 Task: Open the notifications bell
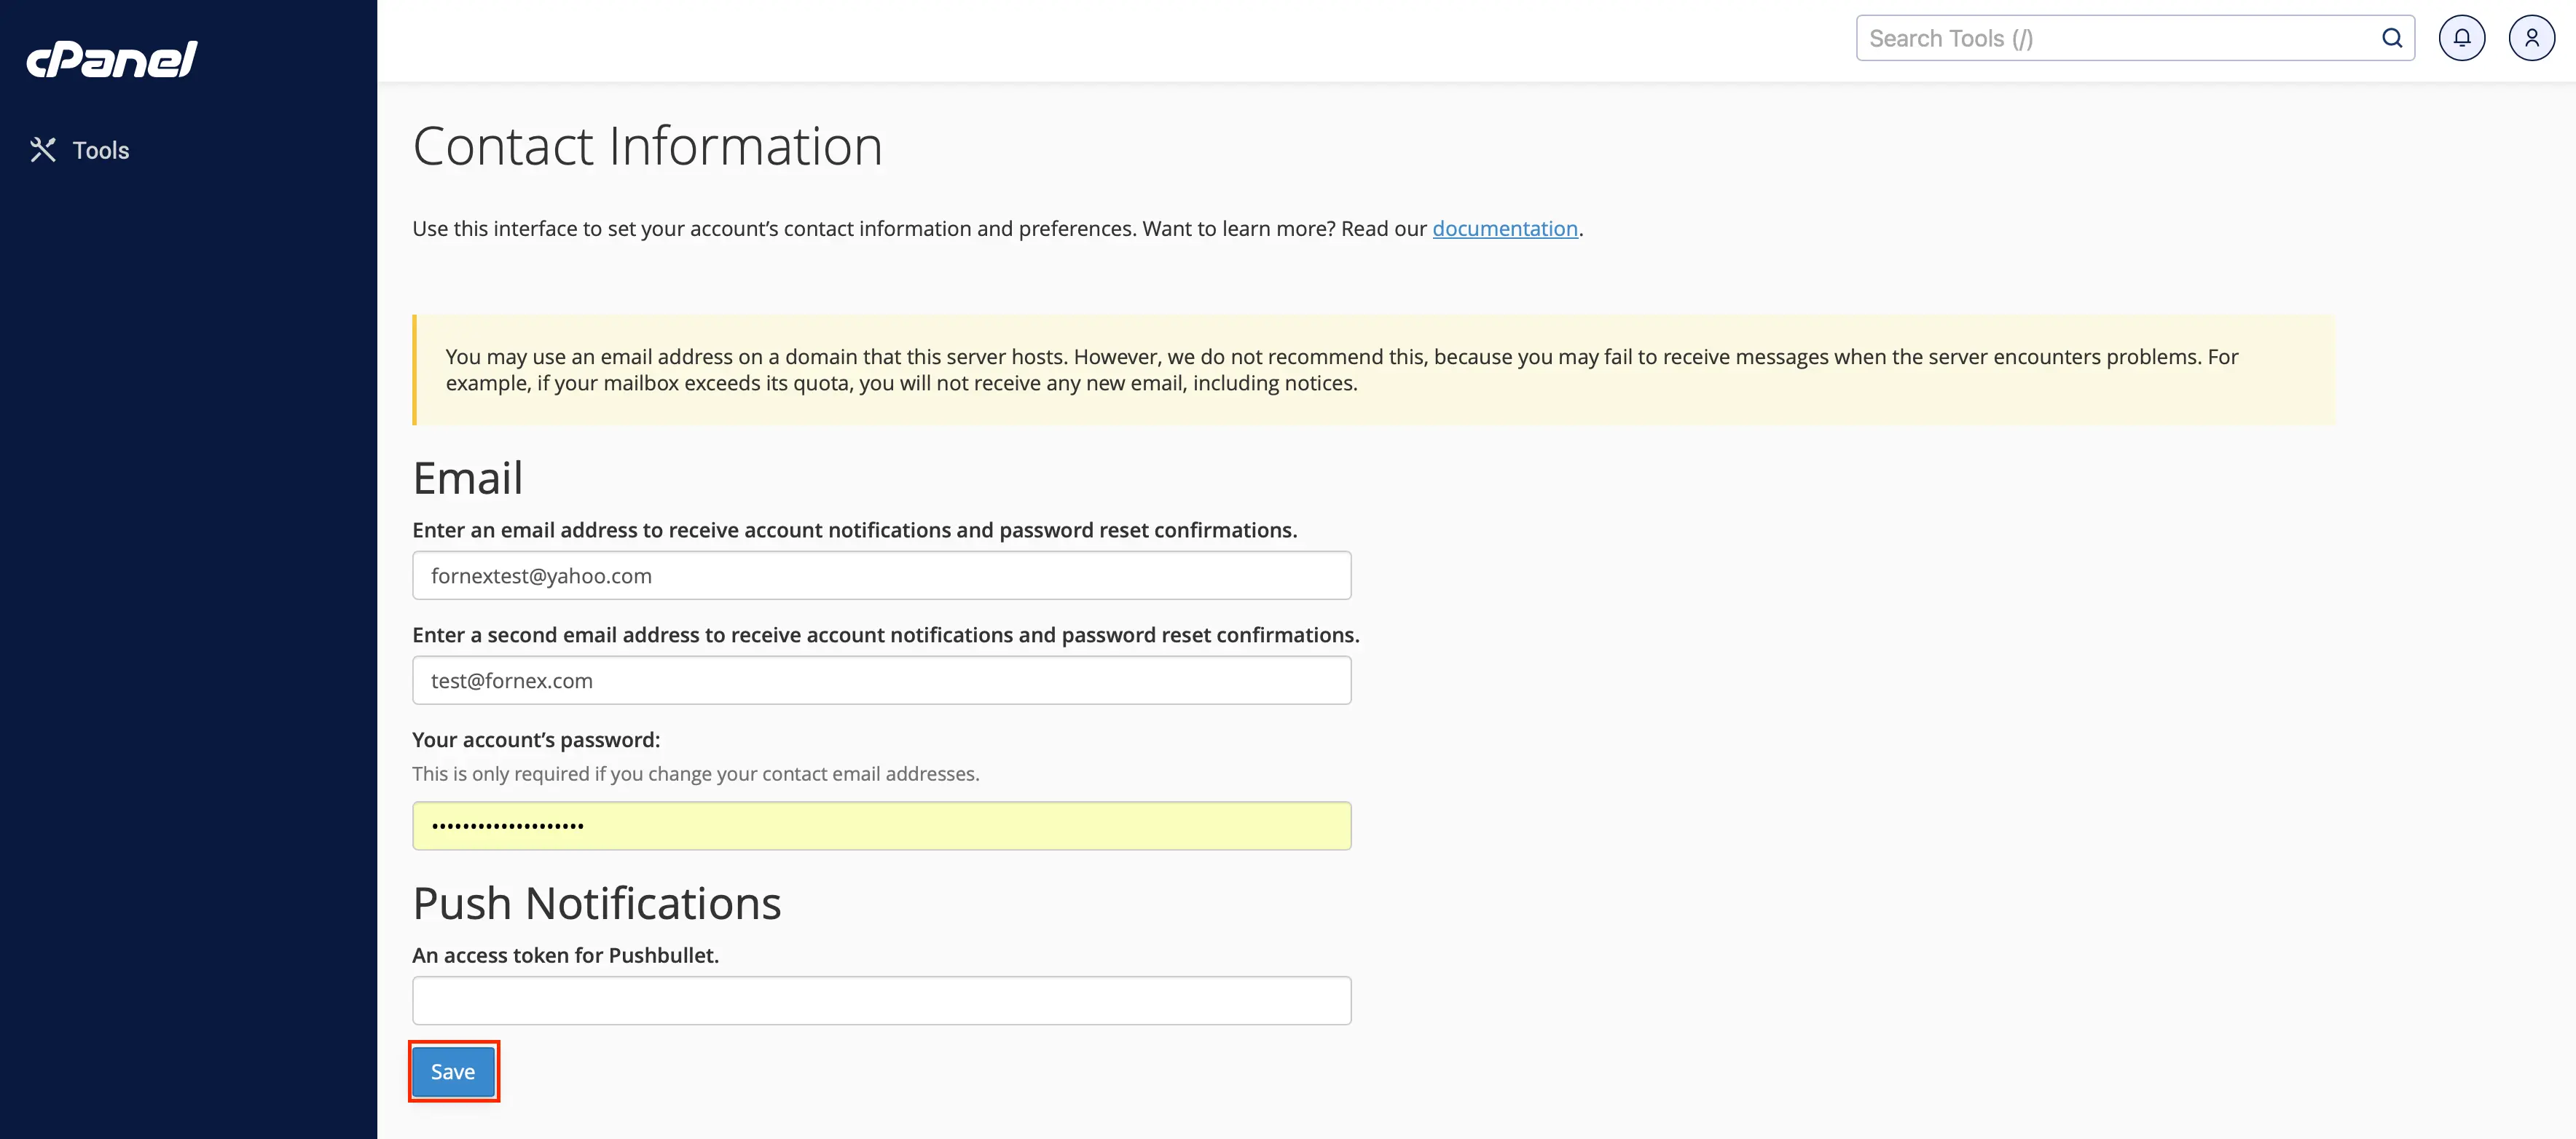(2461, 38)
